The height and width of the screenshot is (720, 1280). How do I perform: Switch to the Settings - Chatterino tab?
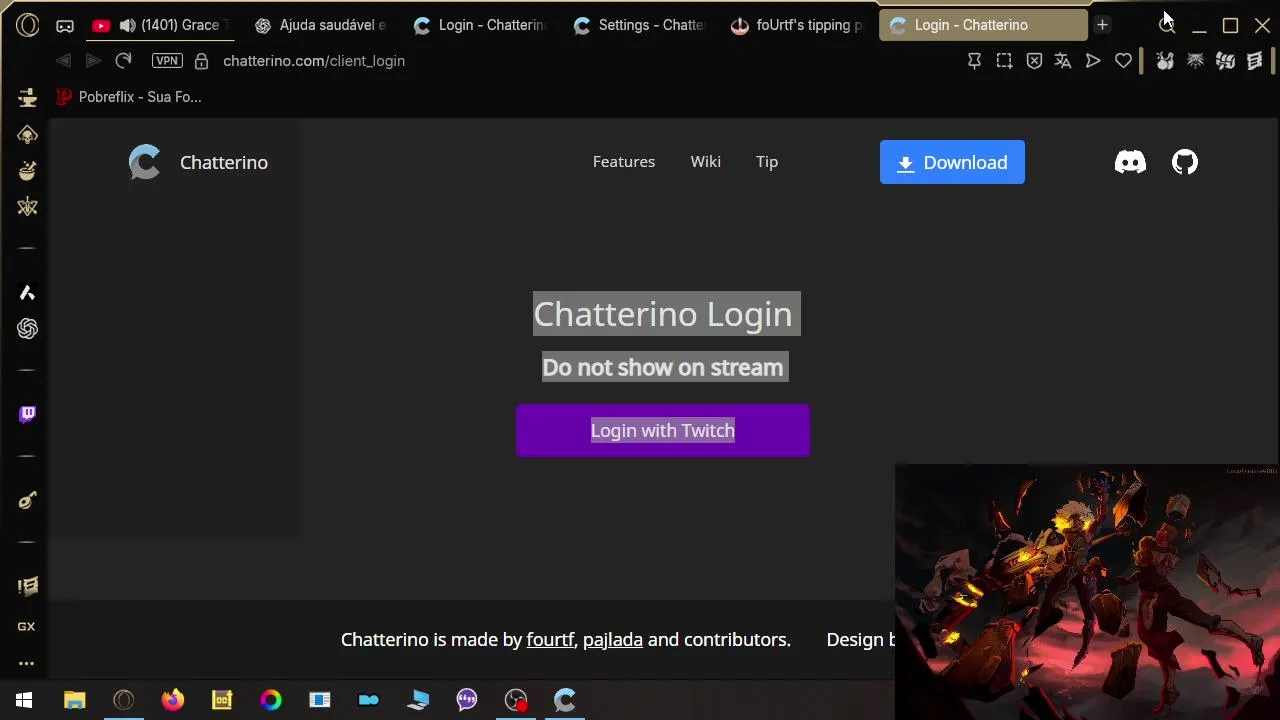pyautogui.click(x=640, y=25)
